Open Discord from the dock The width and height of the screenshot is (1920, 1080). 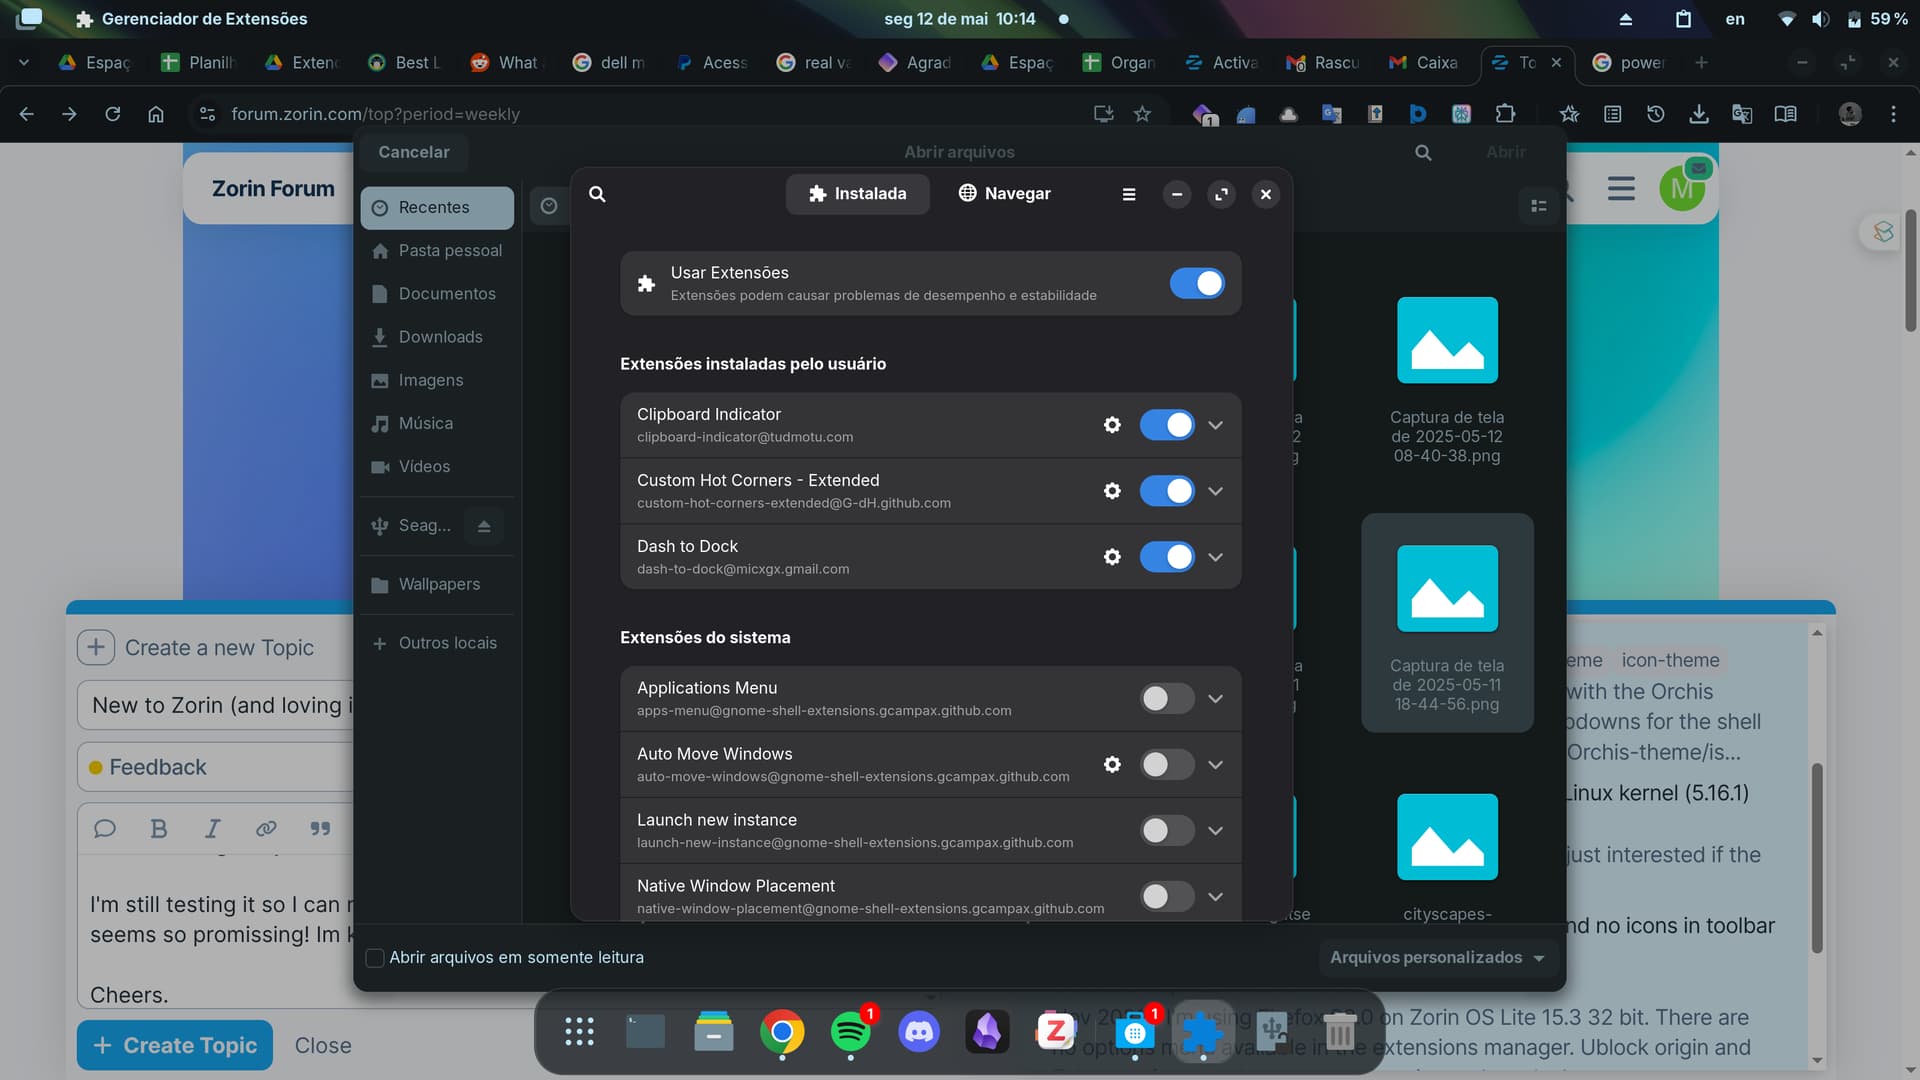click(x=919, y=1031)
